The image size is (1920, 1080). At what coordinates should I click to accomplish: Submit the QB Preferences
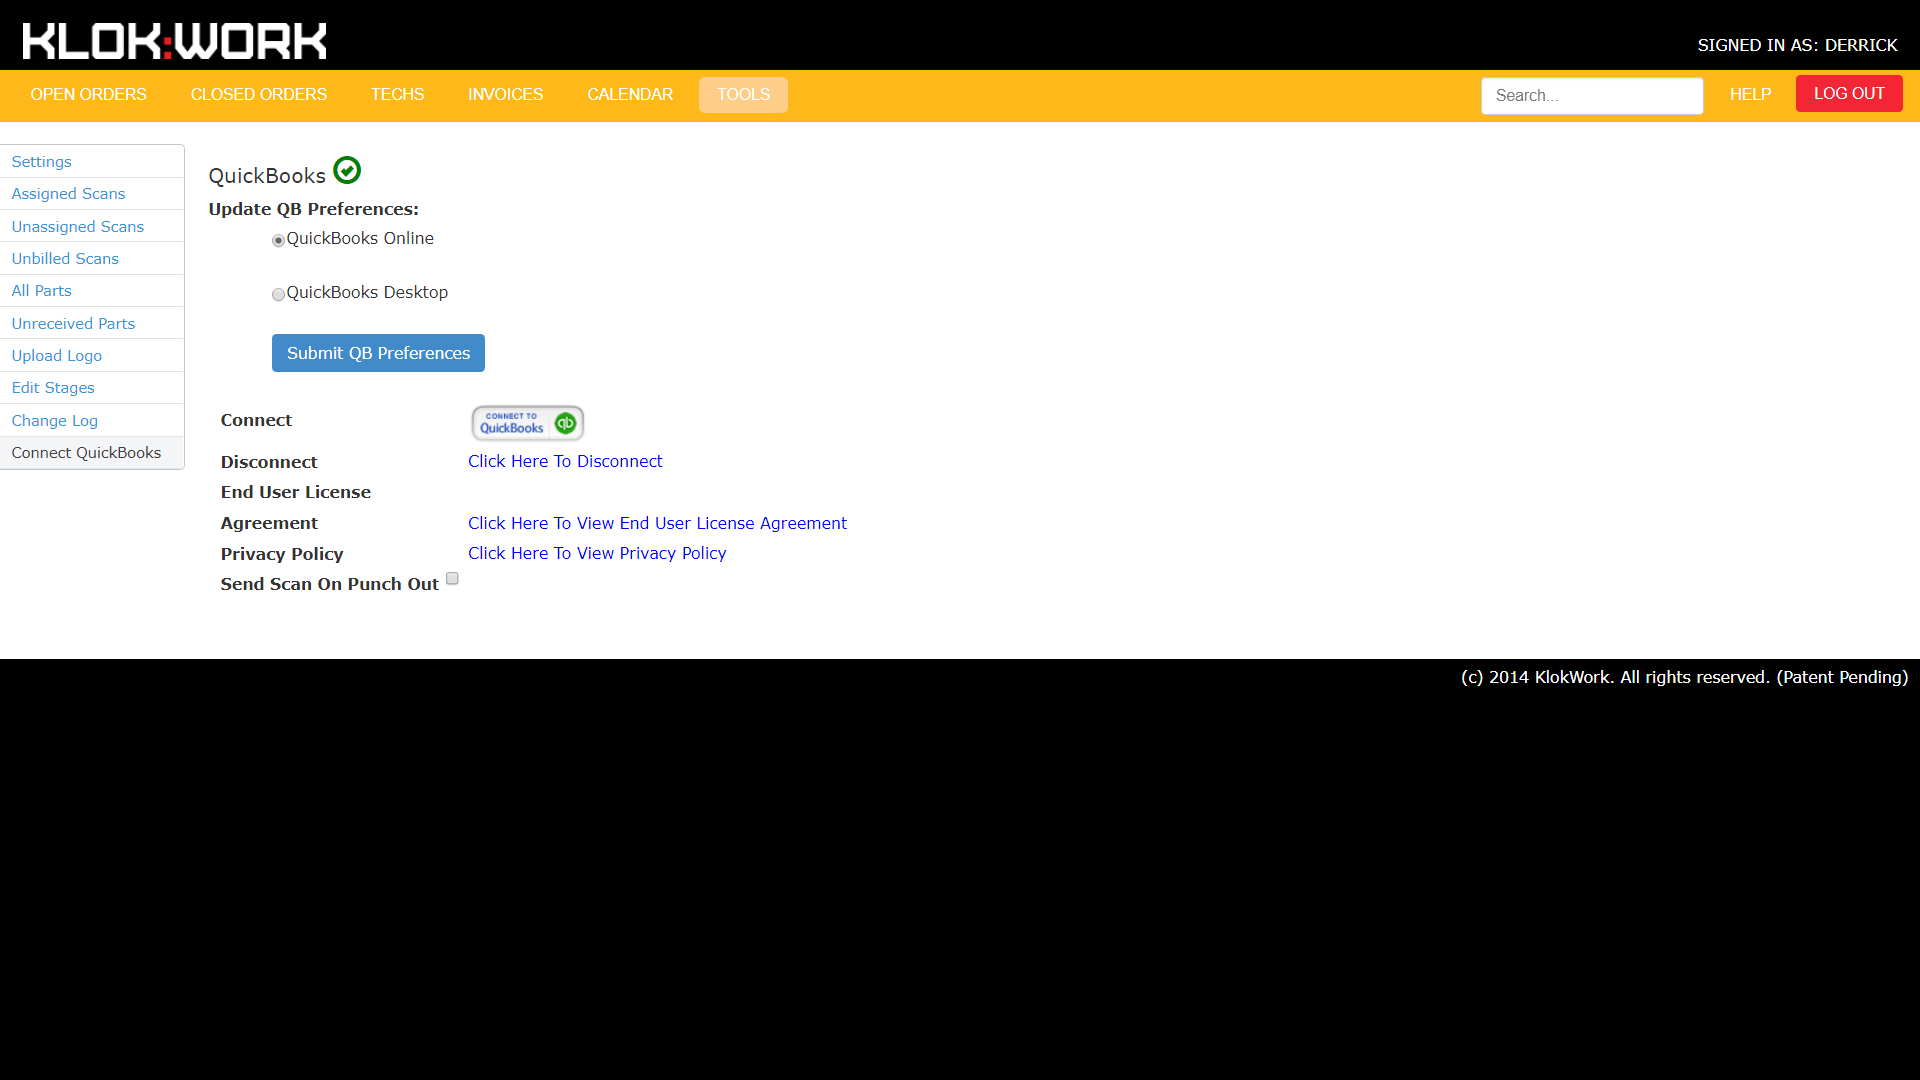[378, 353]
